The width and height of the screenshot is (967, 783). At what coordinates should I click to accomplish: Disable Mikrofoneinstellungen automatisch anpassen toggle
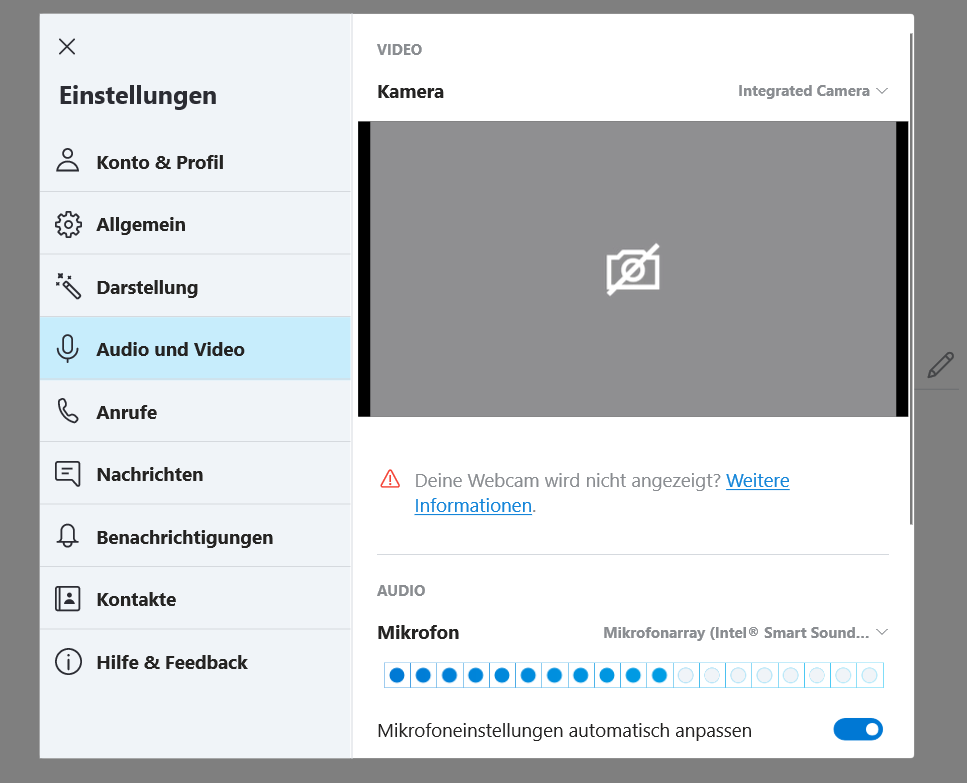[858, 729]
